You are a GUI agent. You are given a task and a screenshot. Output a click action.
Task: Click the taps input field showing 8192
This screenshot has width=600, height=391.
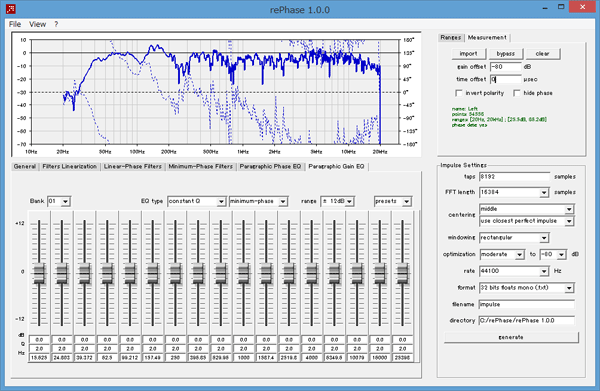514,177
